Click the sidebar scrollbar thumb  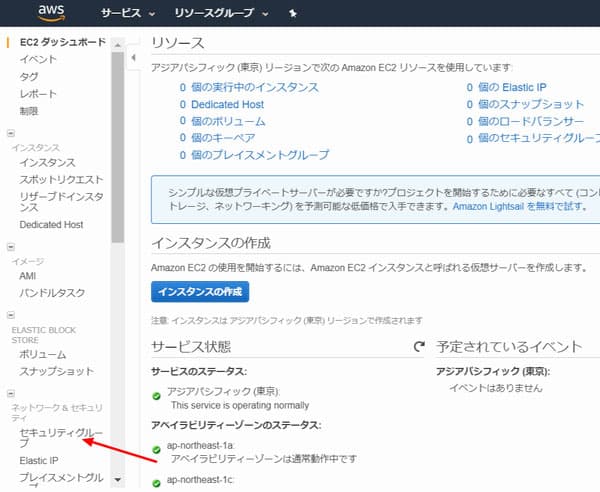(x=118, y=147)
